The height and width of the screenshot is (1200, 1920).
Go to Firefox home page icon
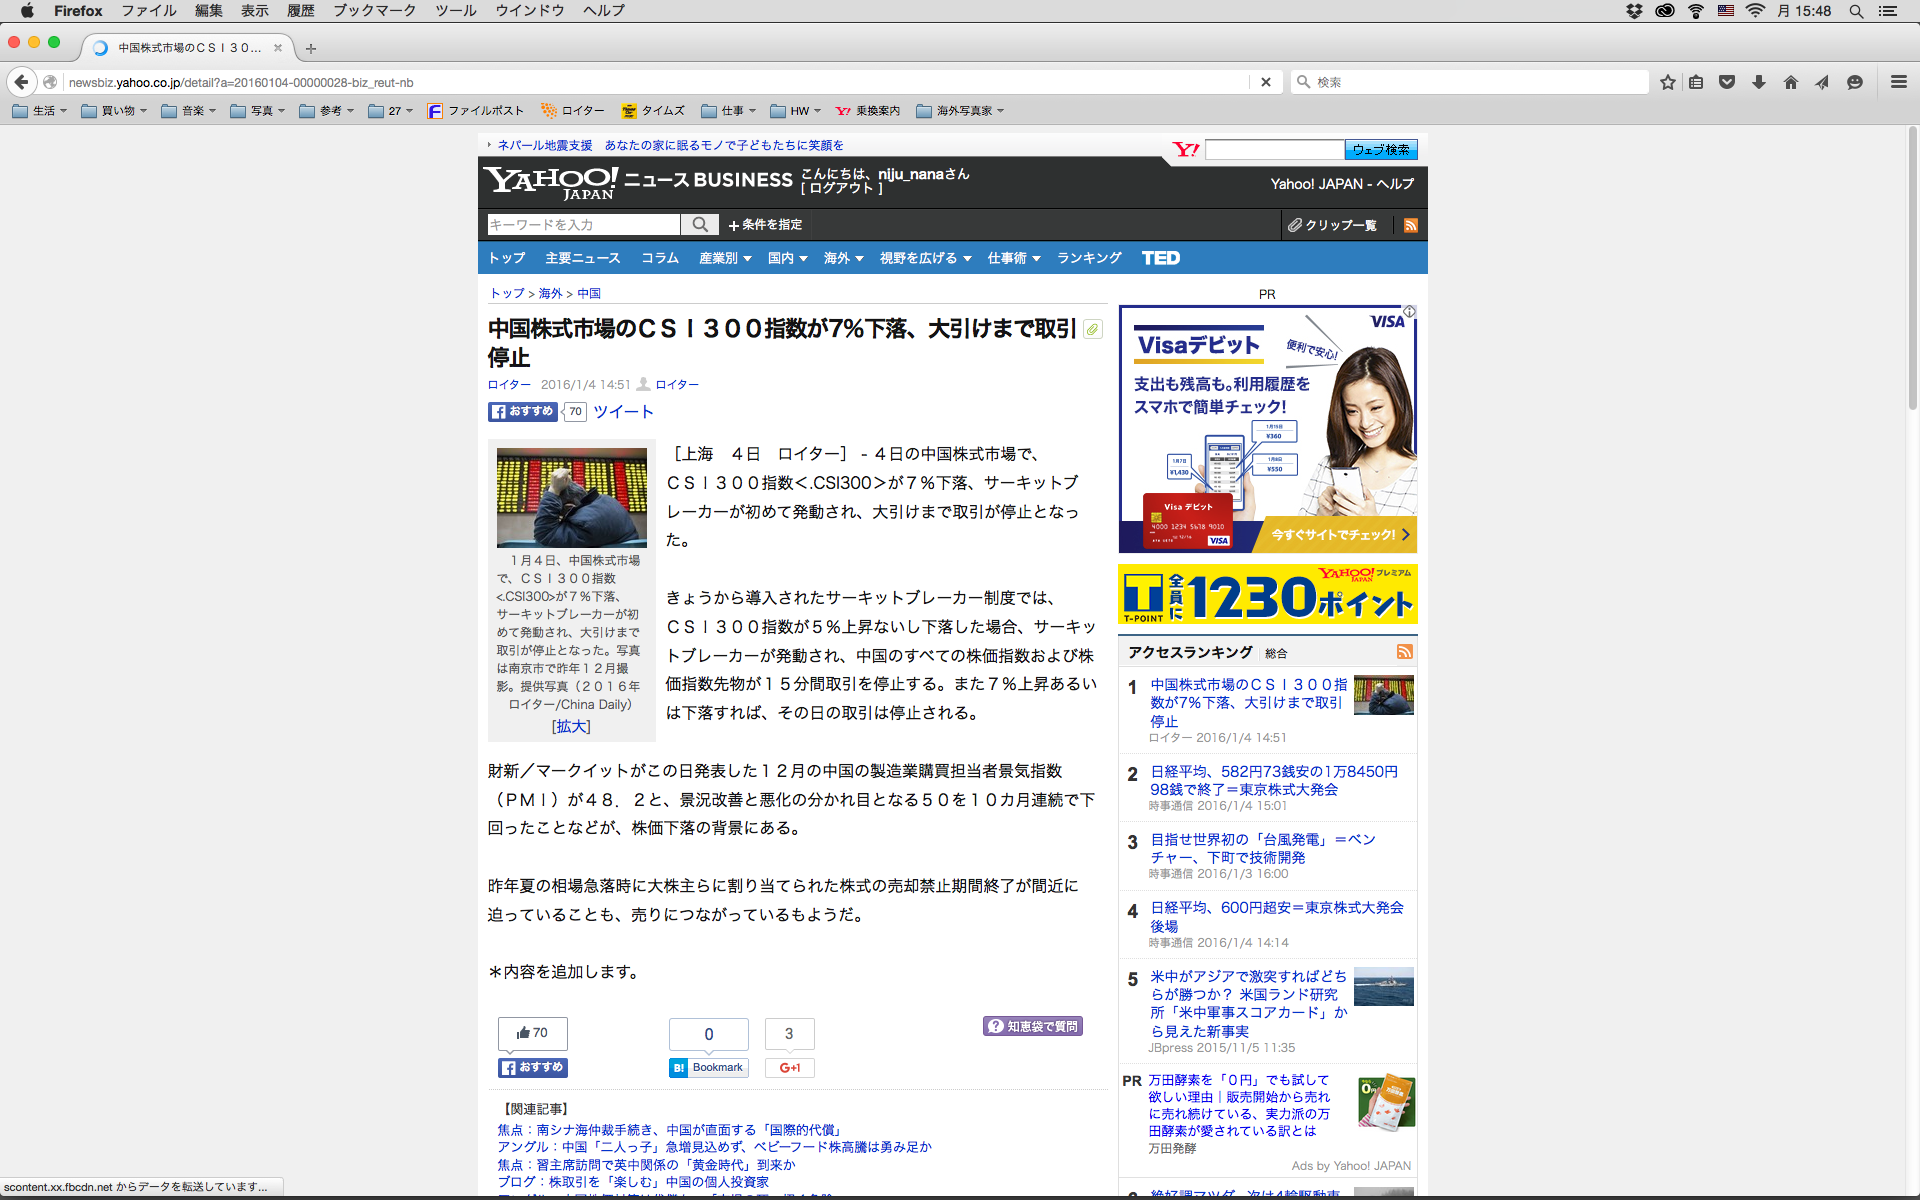point(1791,82)
